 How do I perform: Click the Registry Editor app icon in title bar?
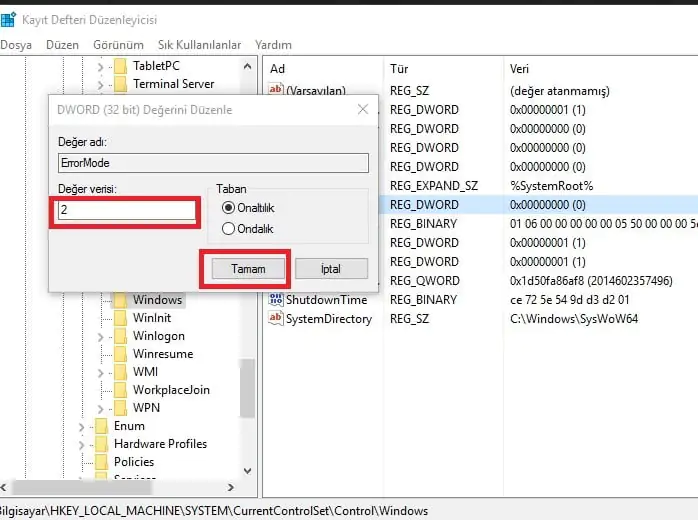(8, 19)
